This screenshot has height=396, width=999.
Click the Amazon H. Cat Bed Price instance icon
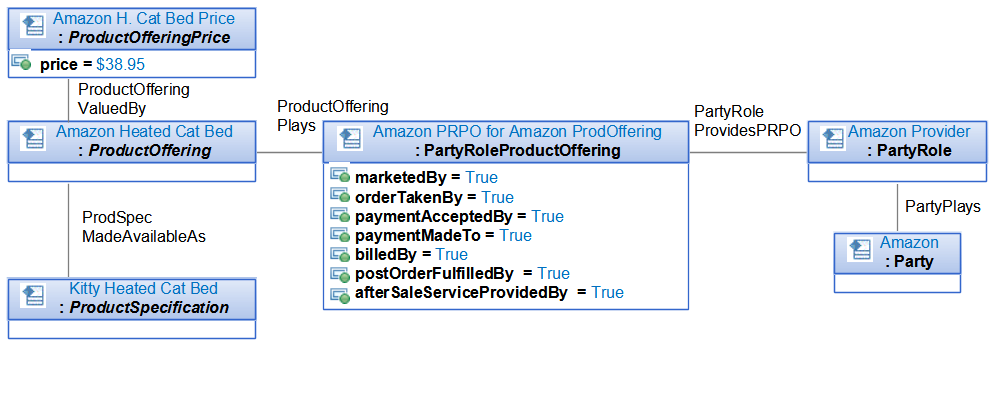pos(32,26)
